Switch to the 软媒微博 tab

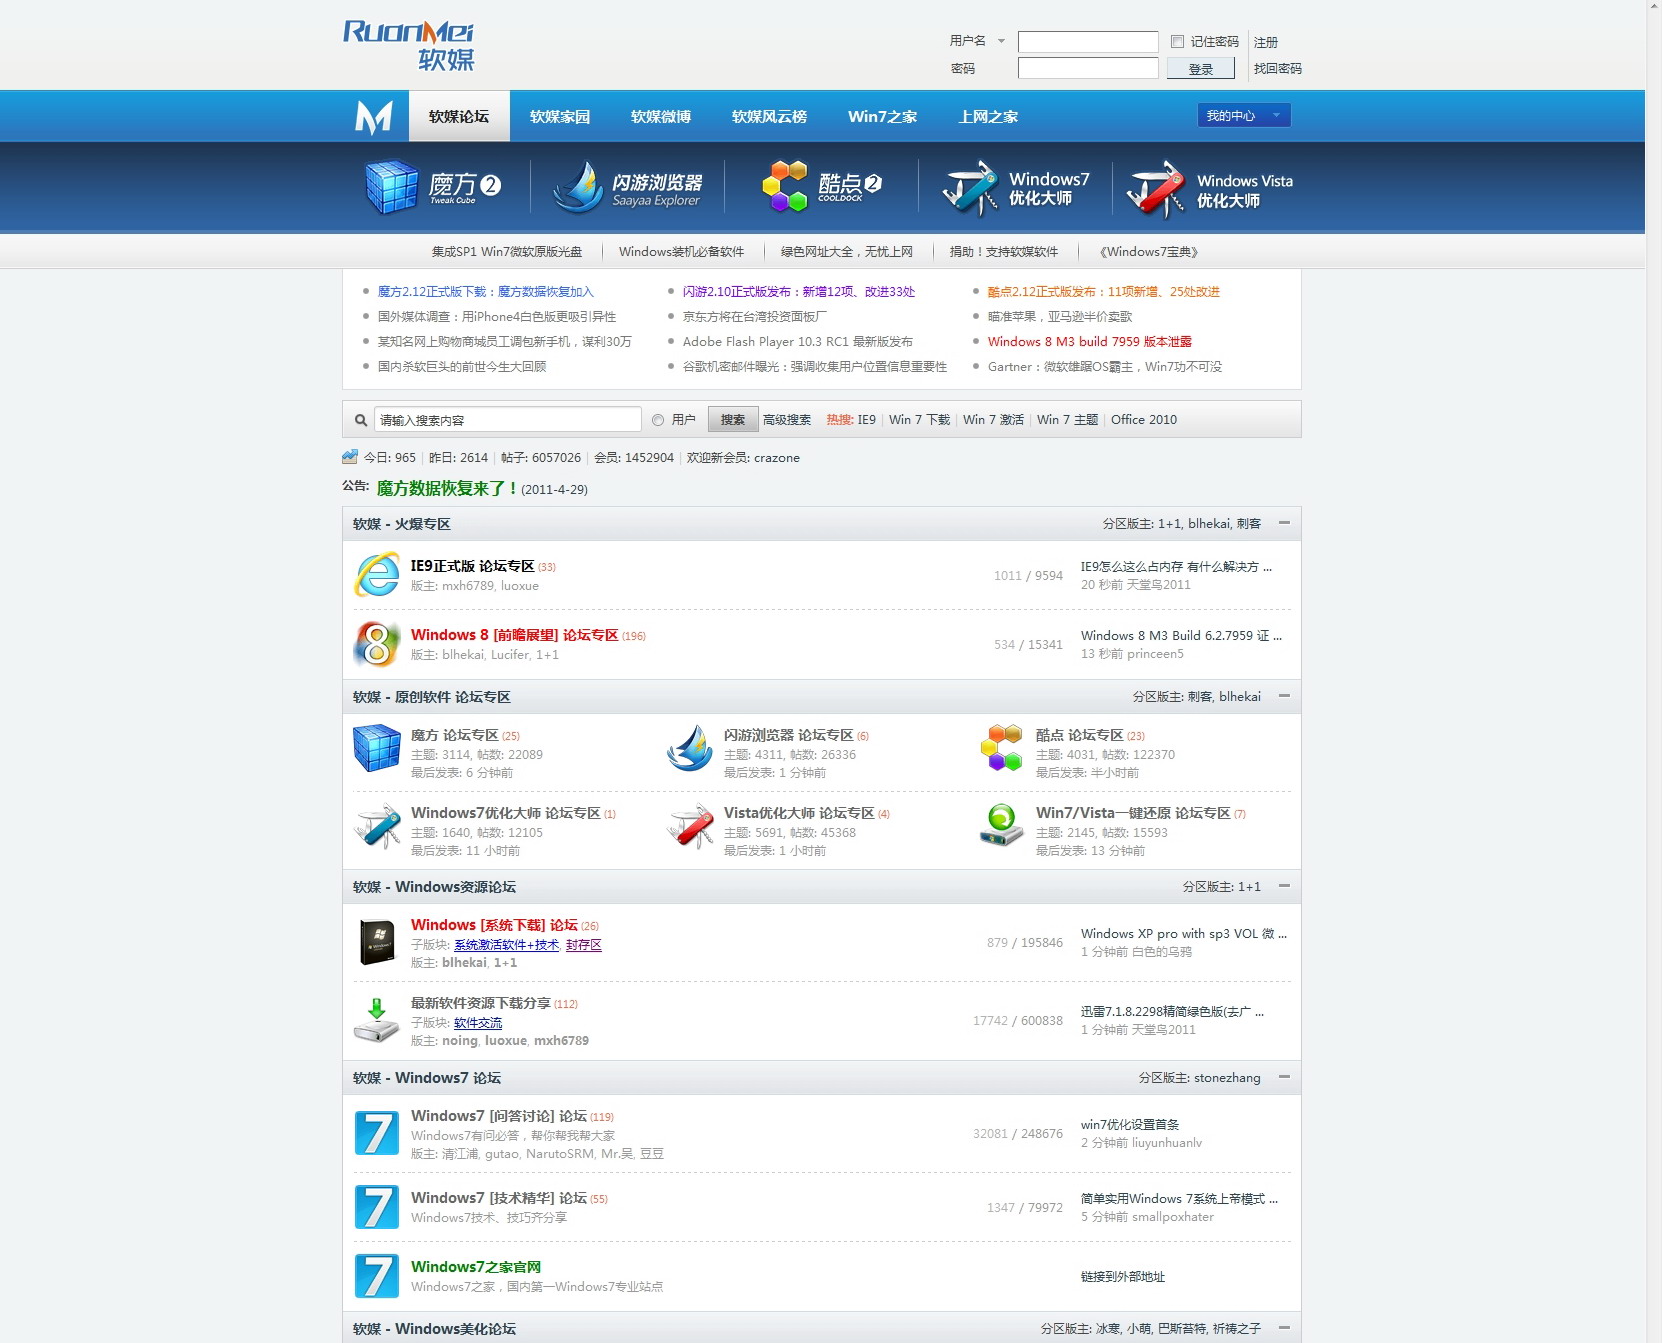point(661,116)
